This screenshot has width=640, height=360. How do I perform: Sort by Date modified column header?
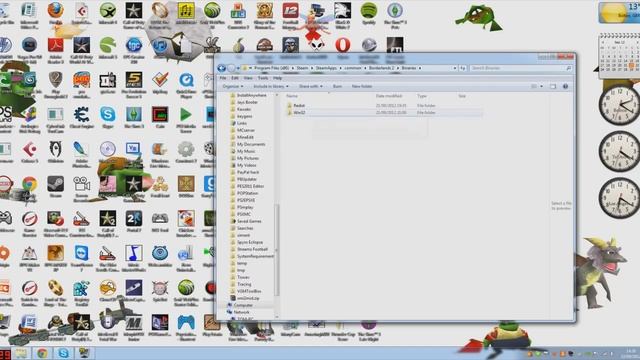pyautogui.click(x=389, y=96)
